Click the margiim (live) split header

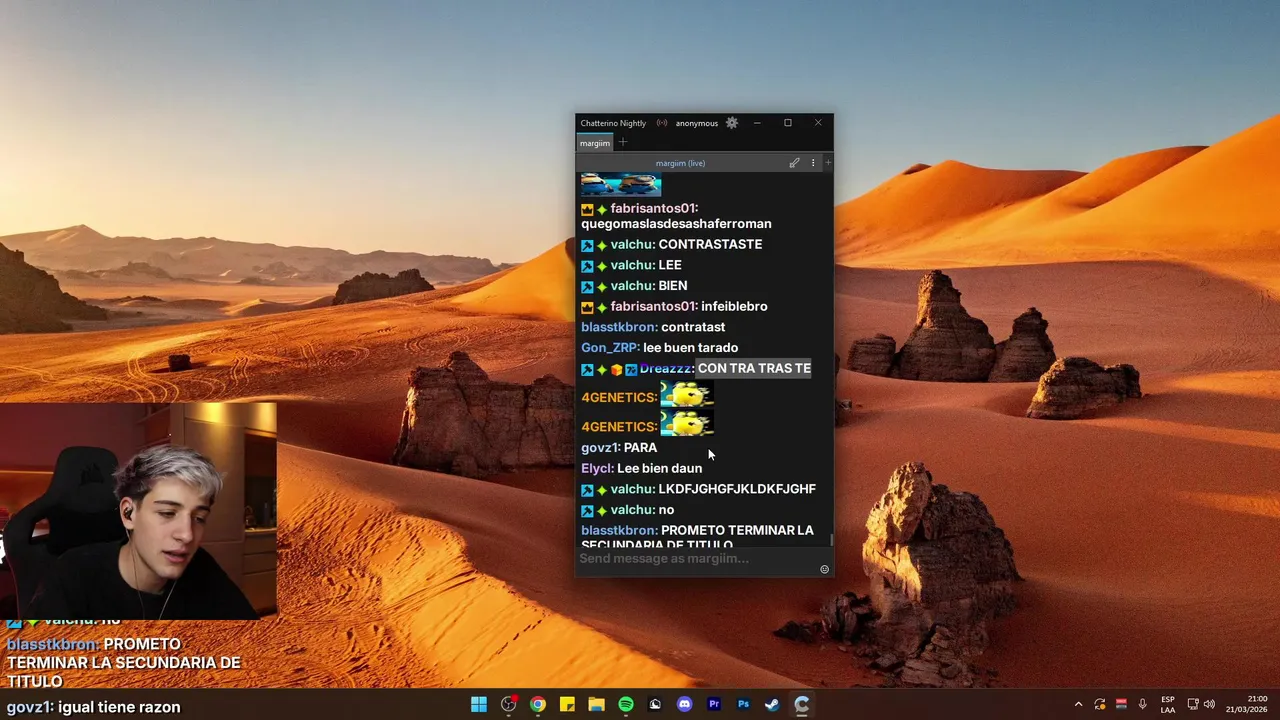pyautogui.click(x=680, y=163)
